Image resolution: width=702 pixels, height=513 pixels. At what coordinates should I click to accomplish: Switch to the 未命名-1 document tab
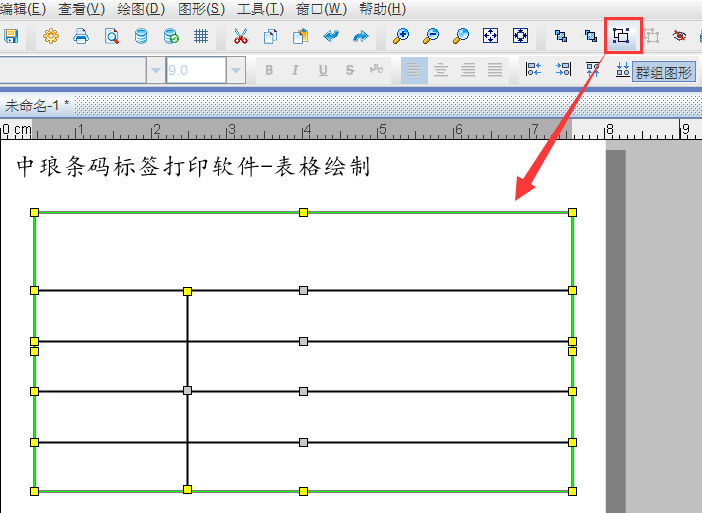tap(36, 105)
